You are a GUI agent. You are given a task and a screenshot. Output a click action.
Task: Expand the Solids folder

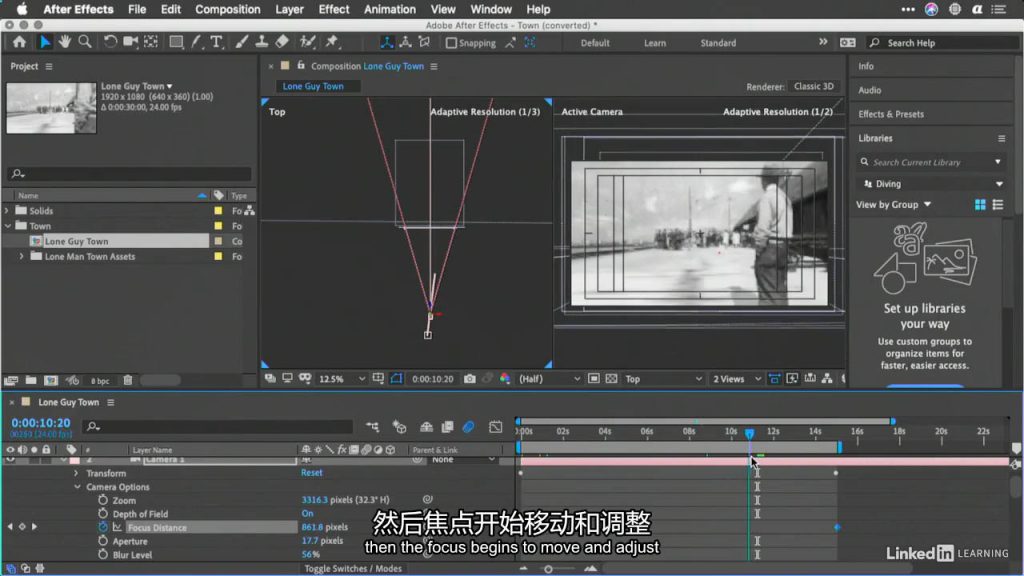click(x=7, y=211)
